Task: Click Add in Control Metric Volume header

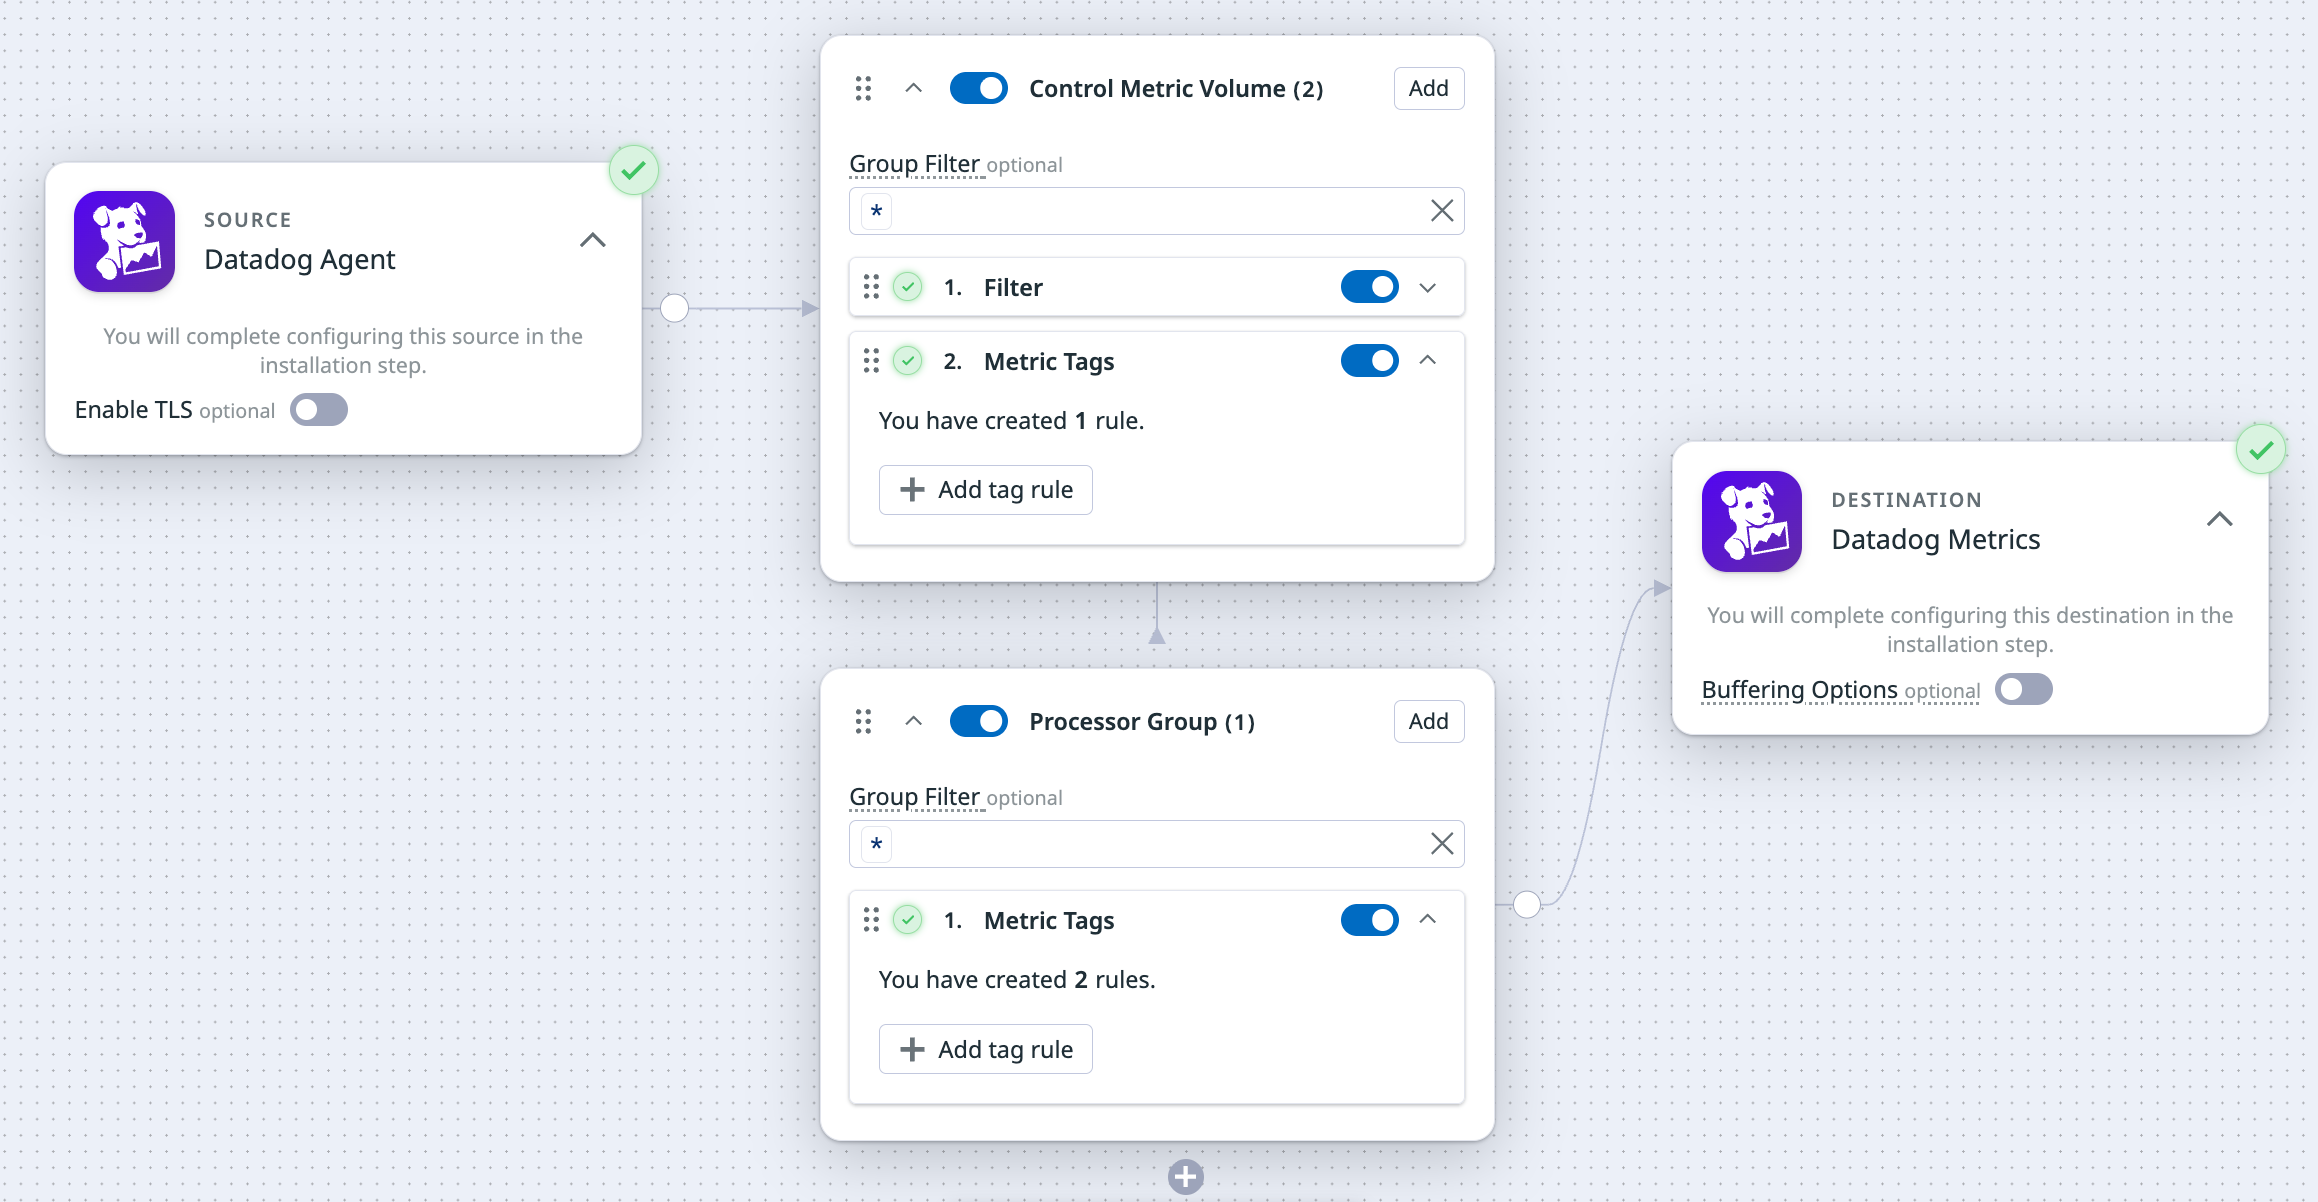Action: pyautogui.click(x=1428, y=88)
